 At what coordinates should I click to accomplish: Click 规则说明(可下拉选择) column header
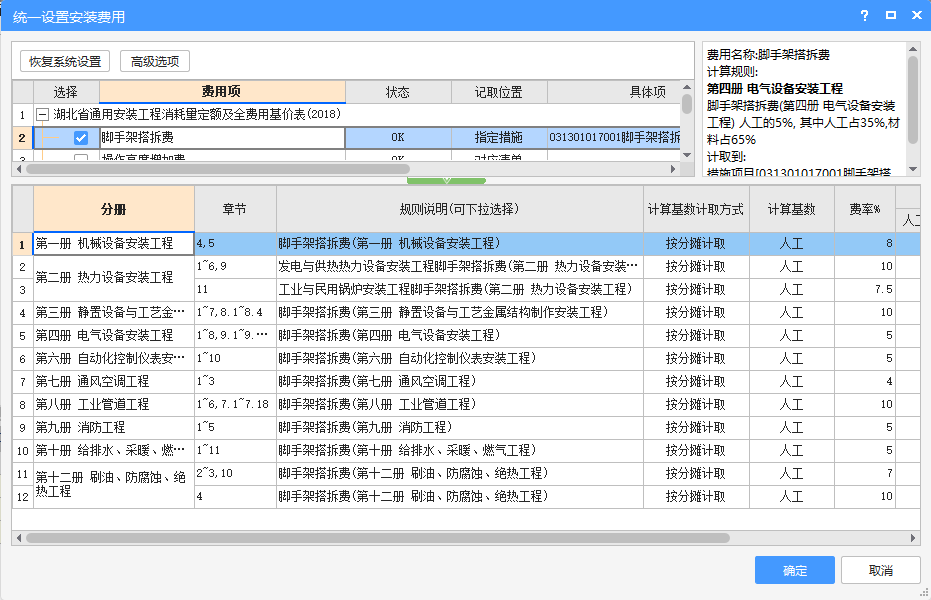tap(460, 209)
